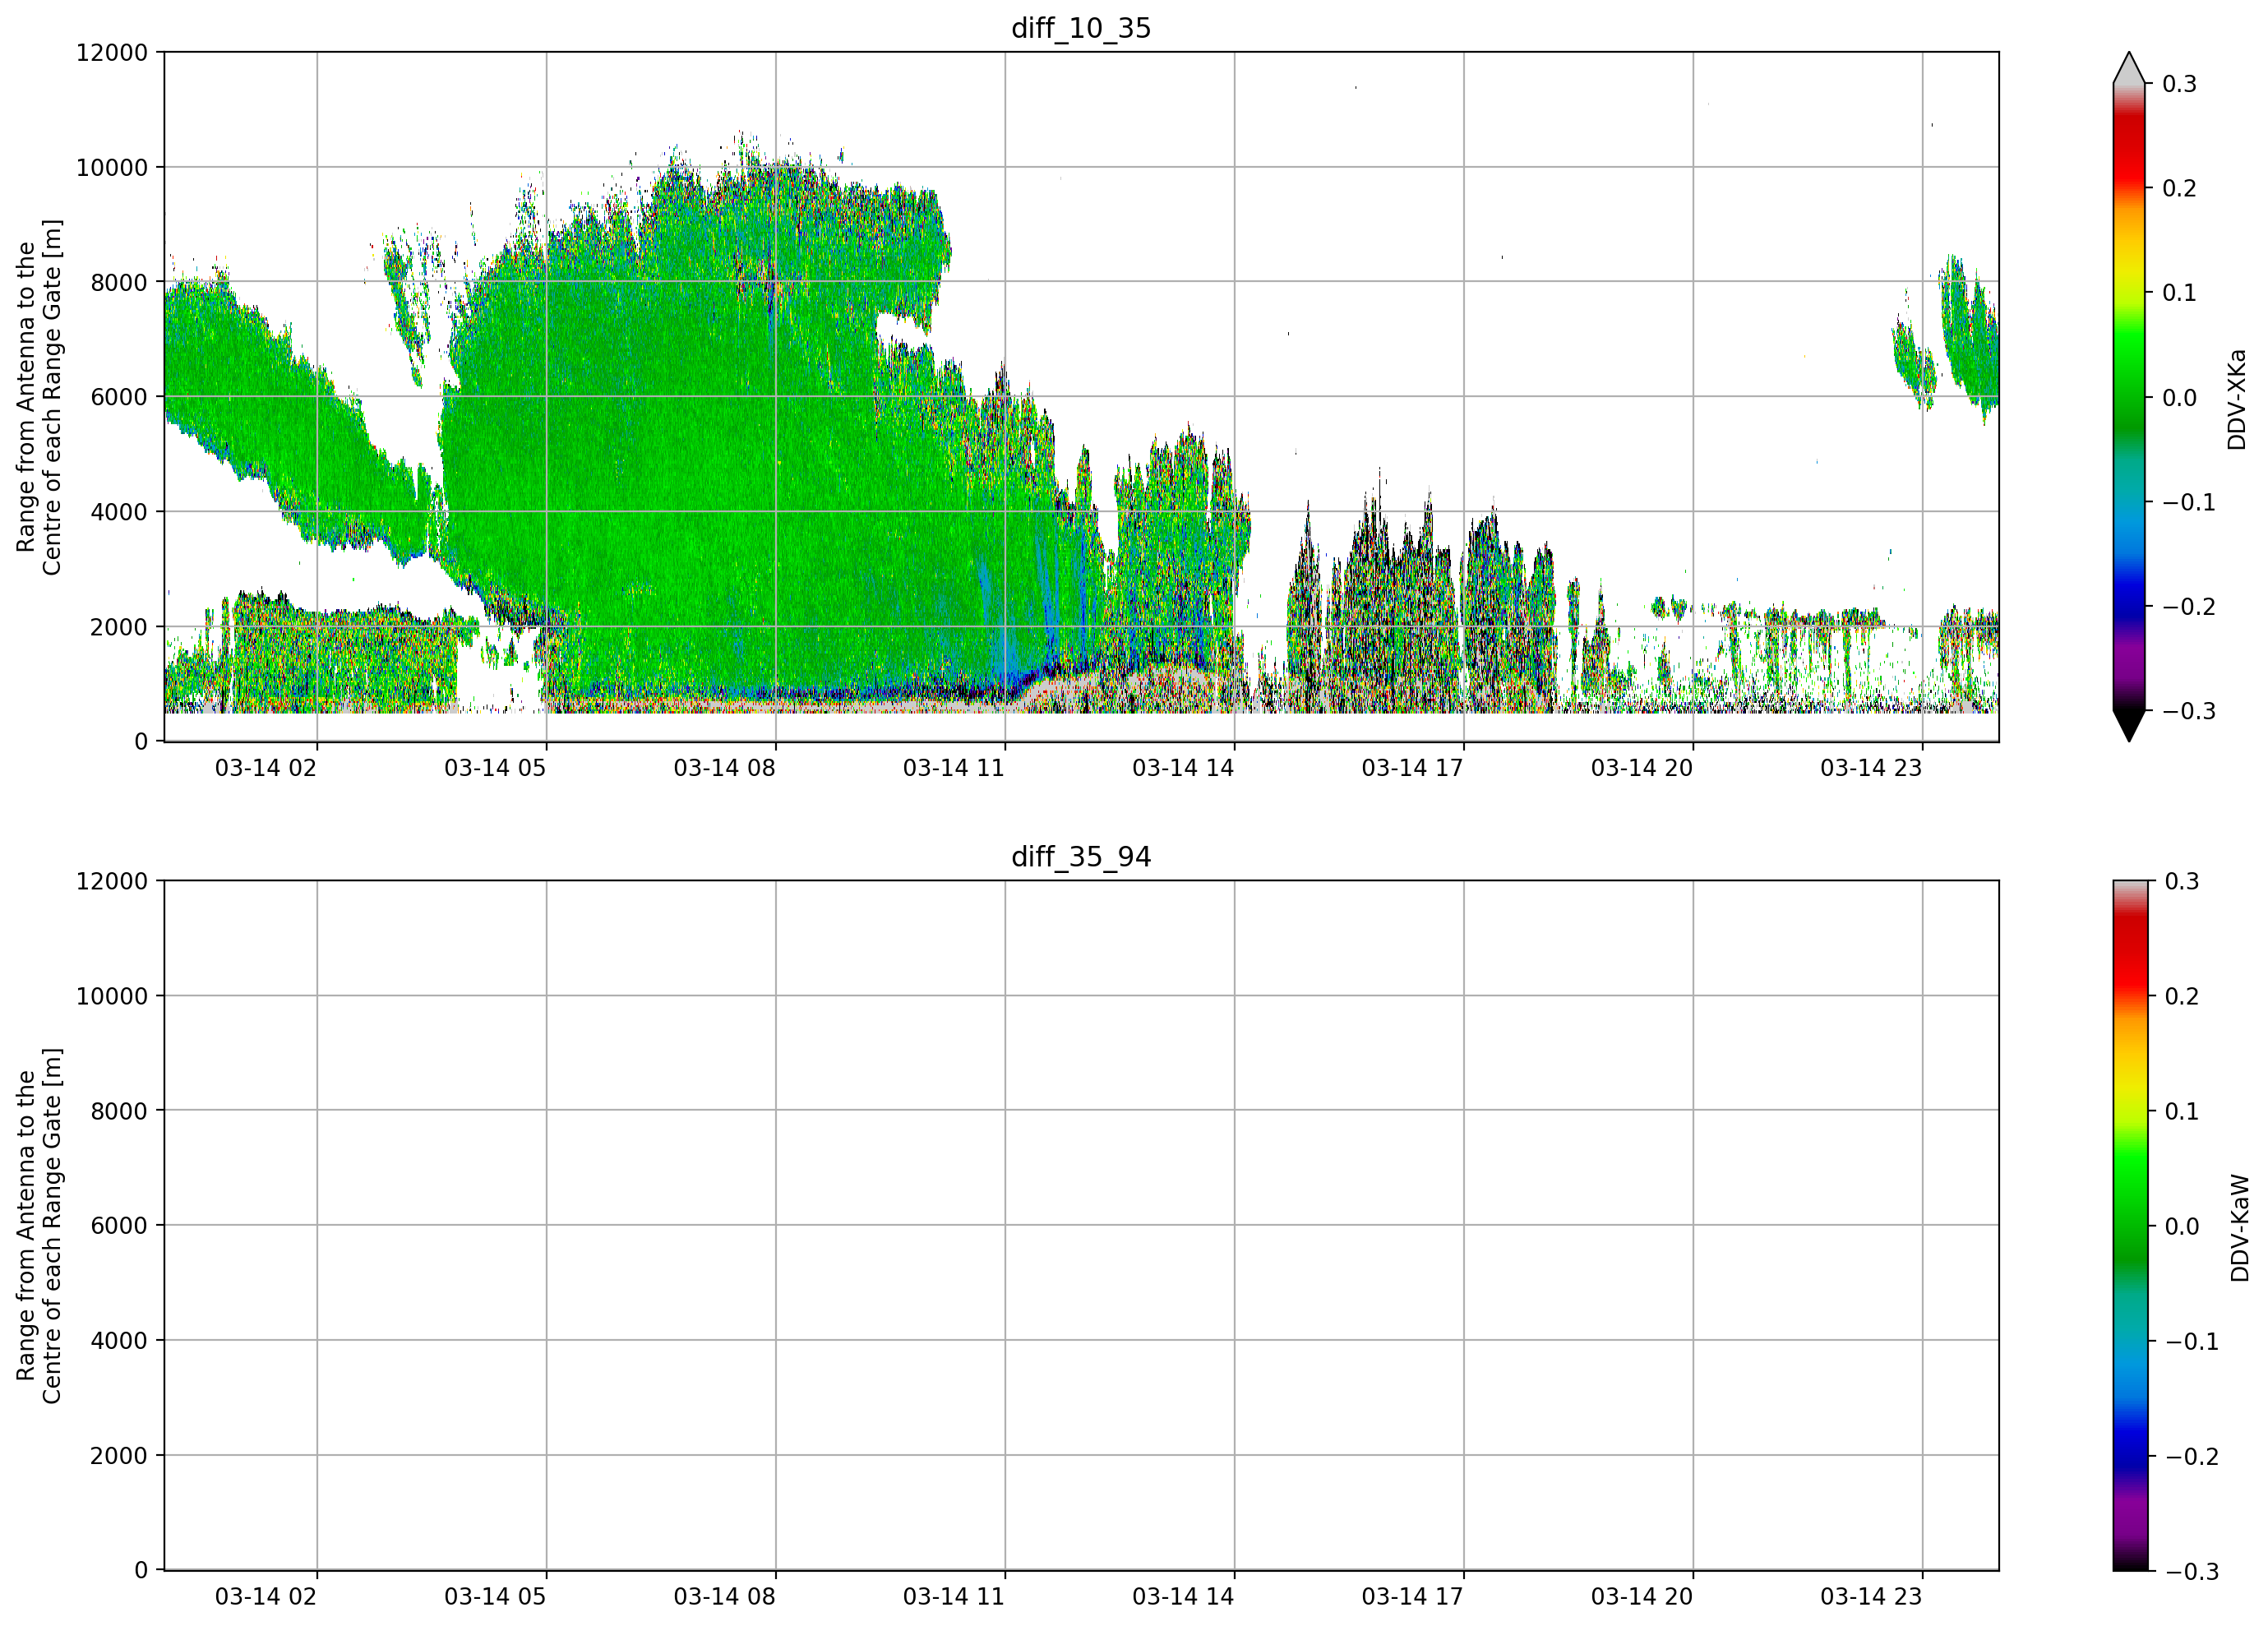The width and height of the screenshot is (2268, 1626).
Task: Click the 6000 y-tick of diff_35_94
Action: click(119, 1226)
